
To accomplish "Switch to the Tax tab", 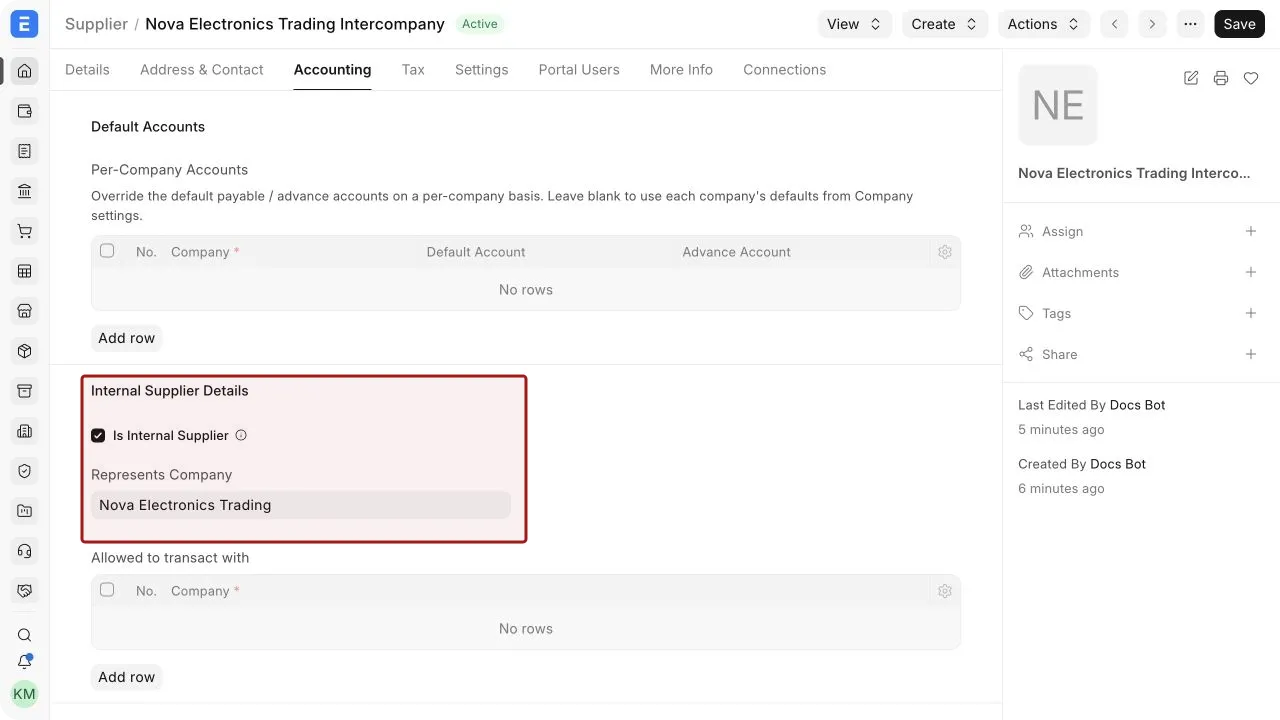I will pos(413,70).
